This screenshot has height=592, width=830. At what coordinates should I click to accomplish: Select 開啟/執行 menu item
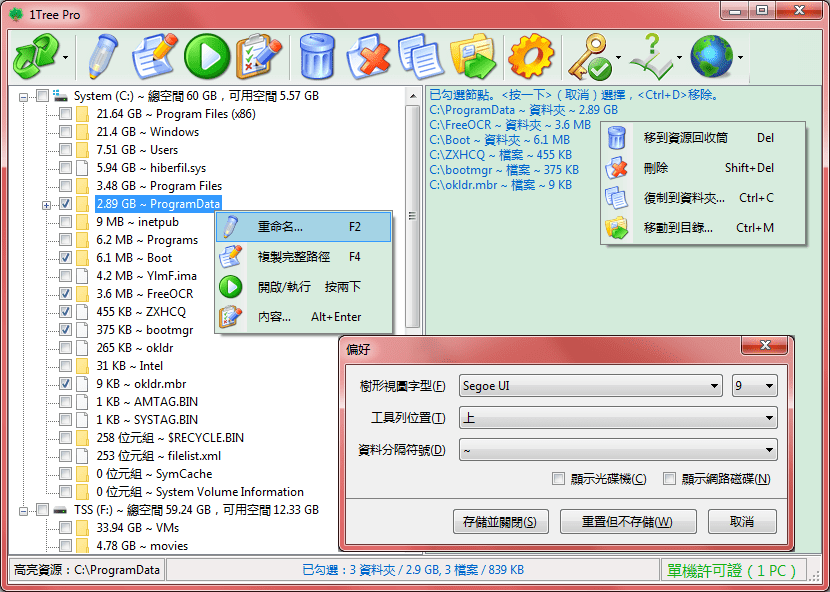(303, 286)
